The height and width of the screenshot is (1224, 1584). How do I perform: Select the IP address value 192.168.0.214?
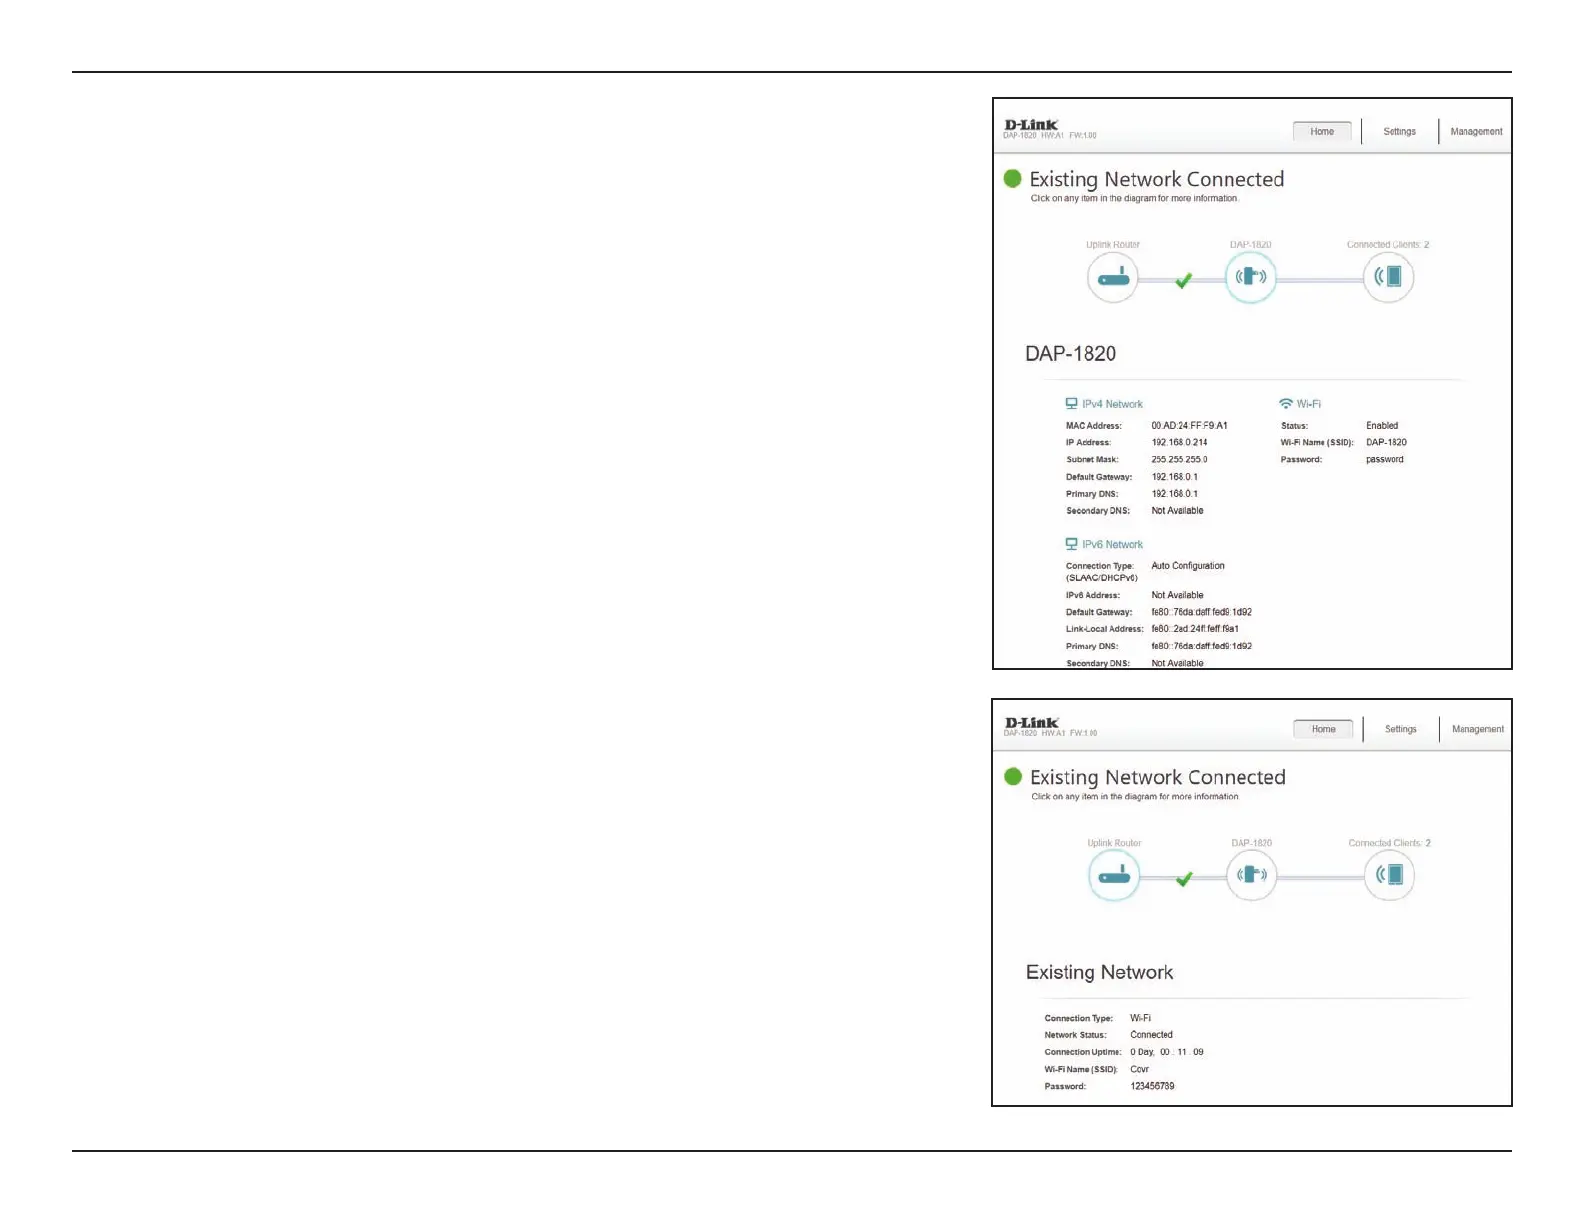point(1179,442)
